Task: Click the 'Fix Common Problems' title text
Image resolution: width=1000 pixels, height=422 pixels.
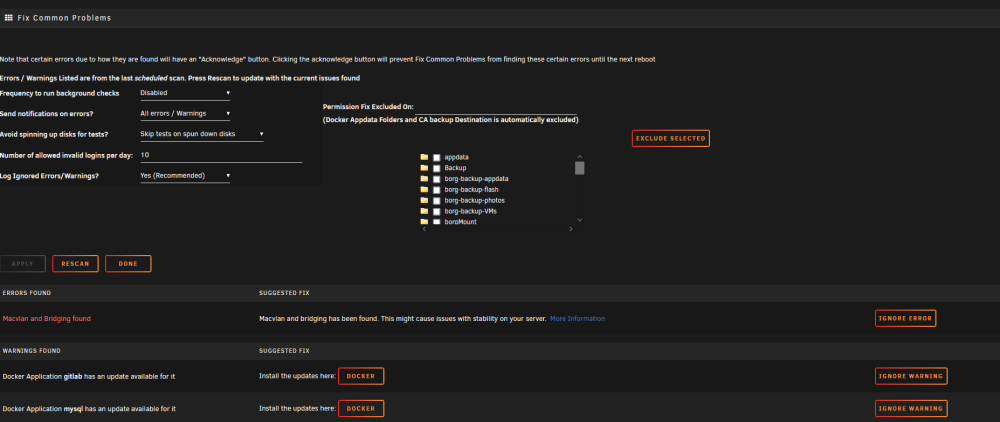Action: coord(64,18)
